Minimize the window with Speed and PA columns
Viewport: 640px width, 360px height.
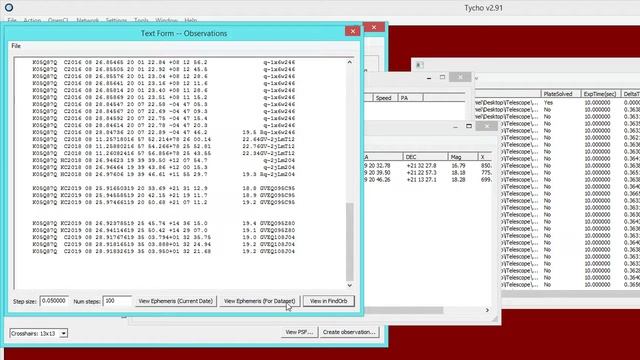coord(429,77)
